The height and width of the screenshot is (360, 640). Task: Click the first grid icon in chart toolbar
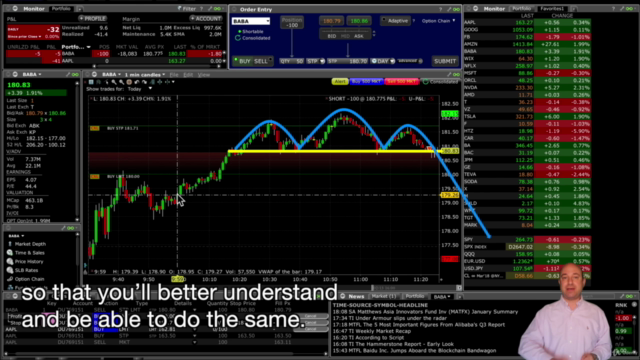pos(91,82)
